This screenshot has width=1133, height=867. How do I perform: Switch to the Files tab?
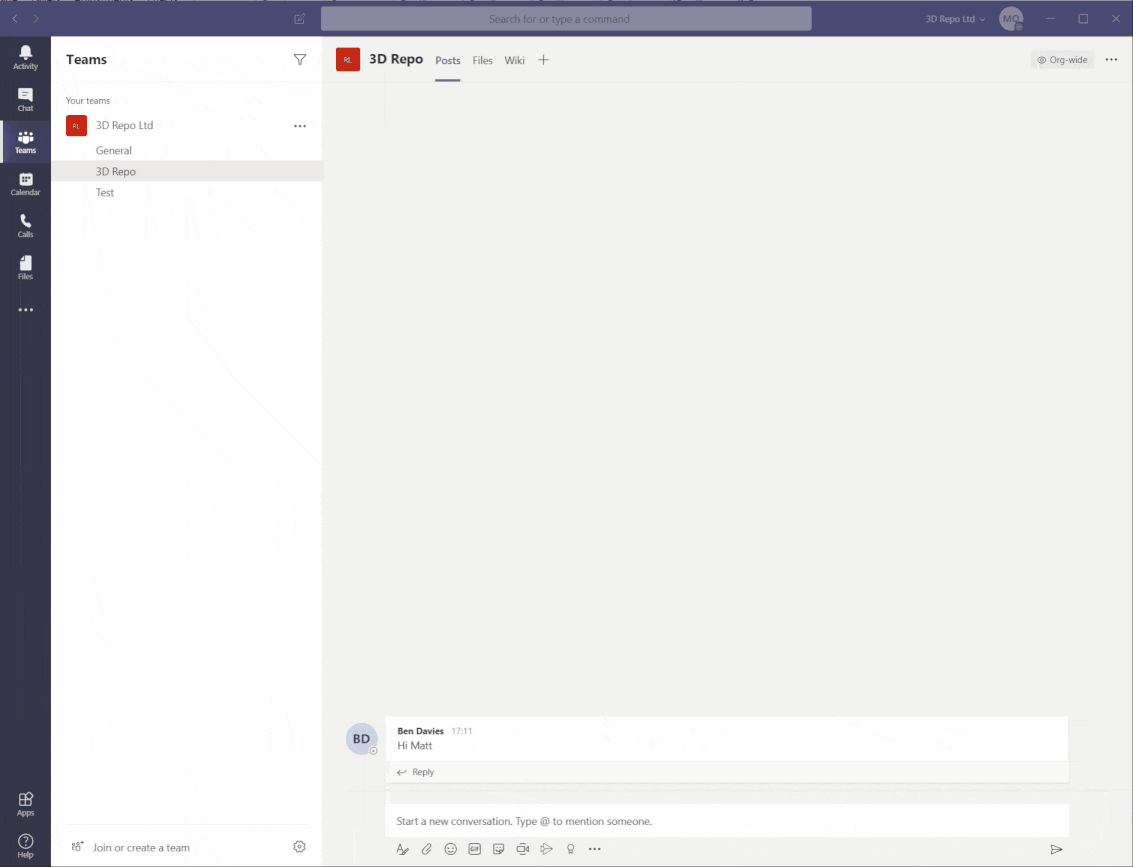click(483, 60)
